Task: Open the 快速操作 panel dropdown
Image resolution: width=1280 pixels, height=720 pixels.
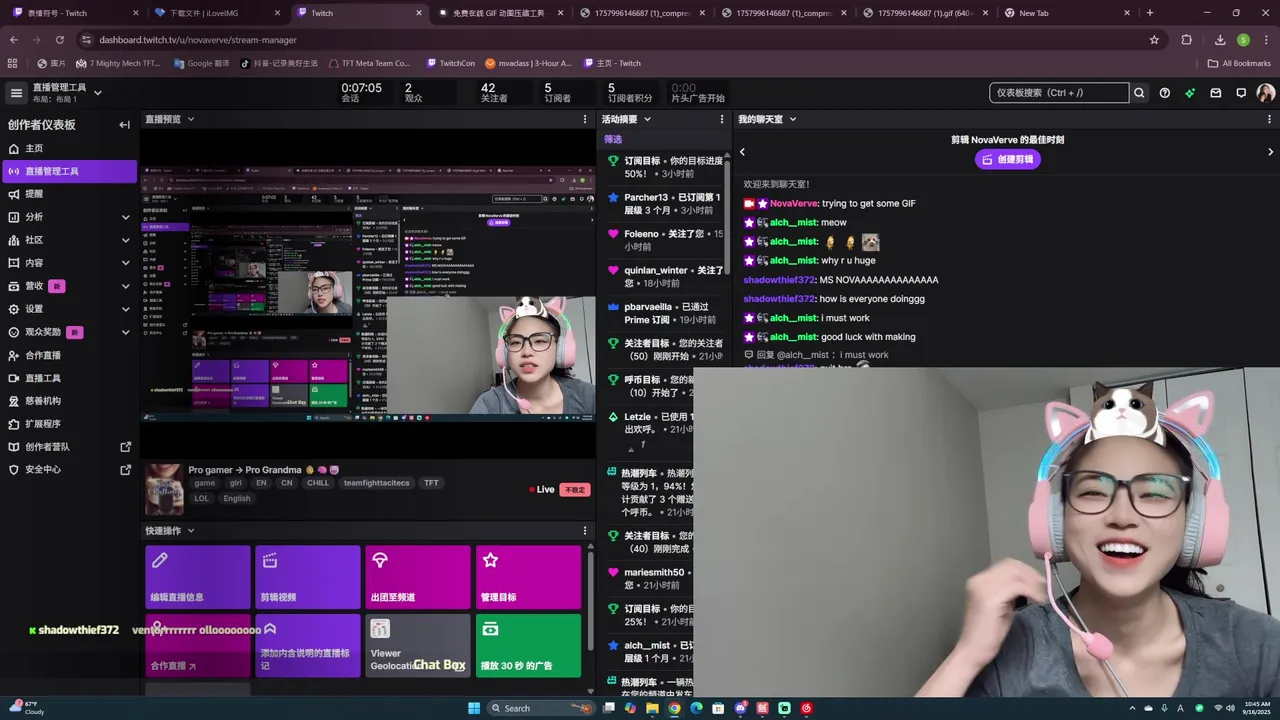Action: [x=191, y=531]
